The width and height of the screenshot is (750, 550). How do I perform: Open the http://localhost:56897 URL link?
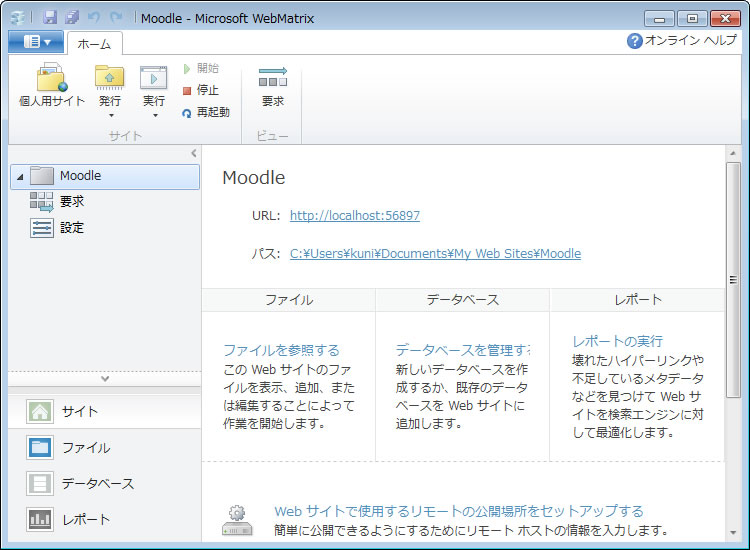[354, 215]
